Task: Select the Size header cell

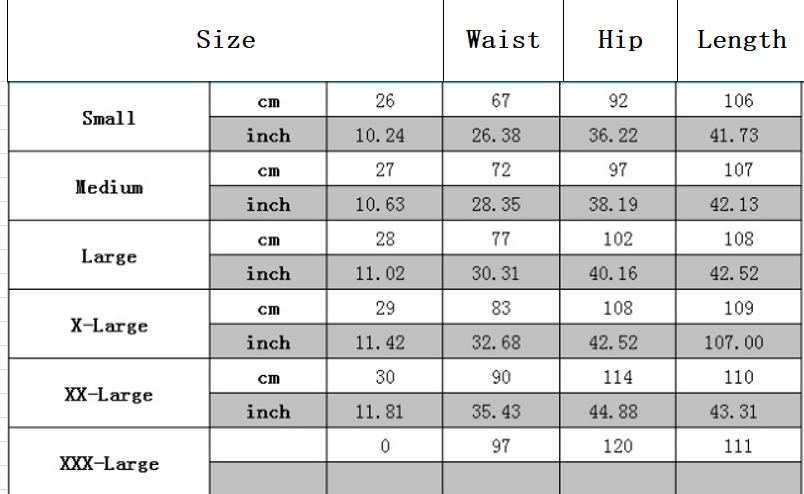Action: point(226,40)
